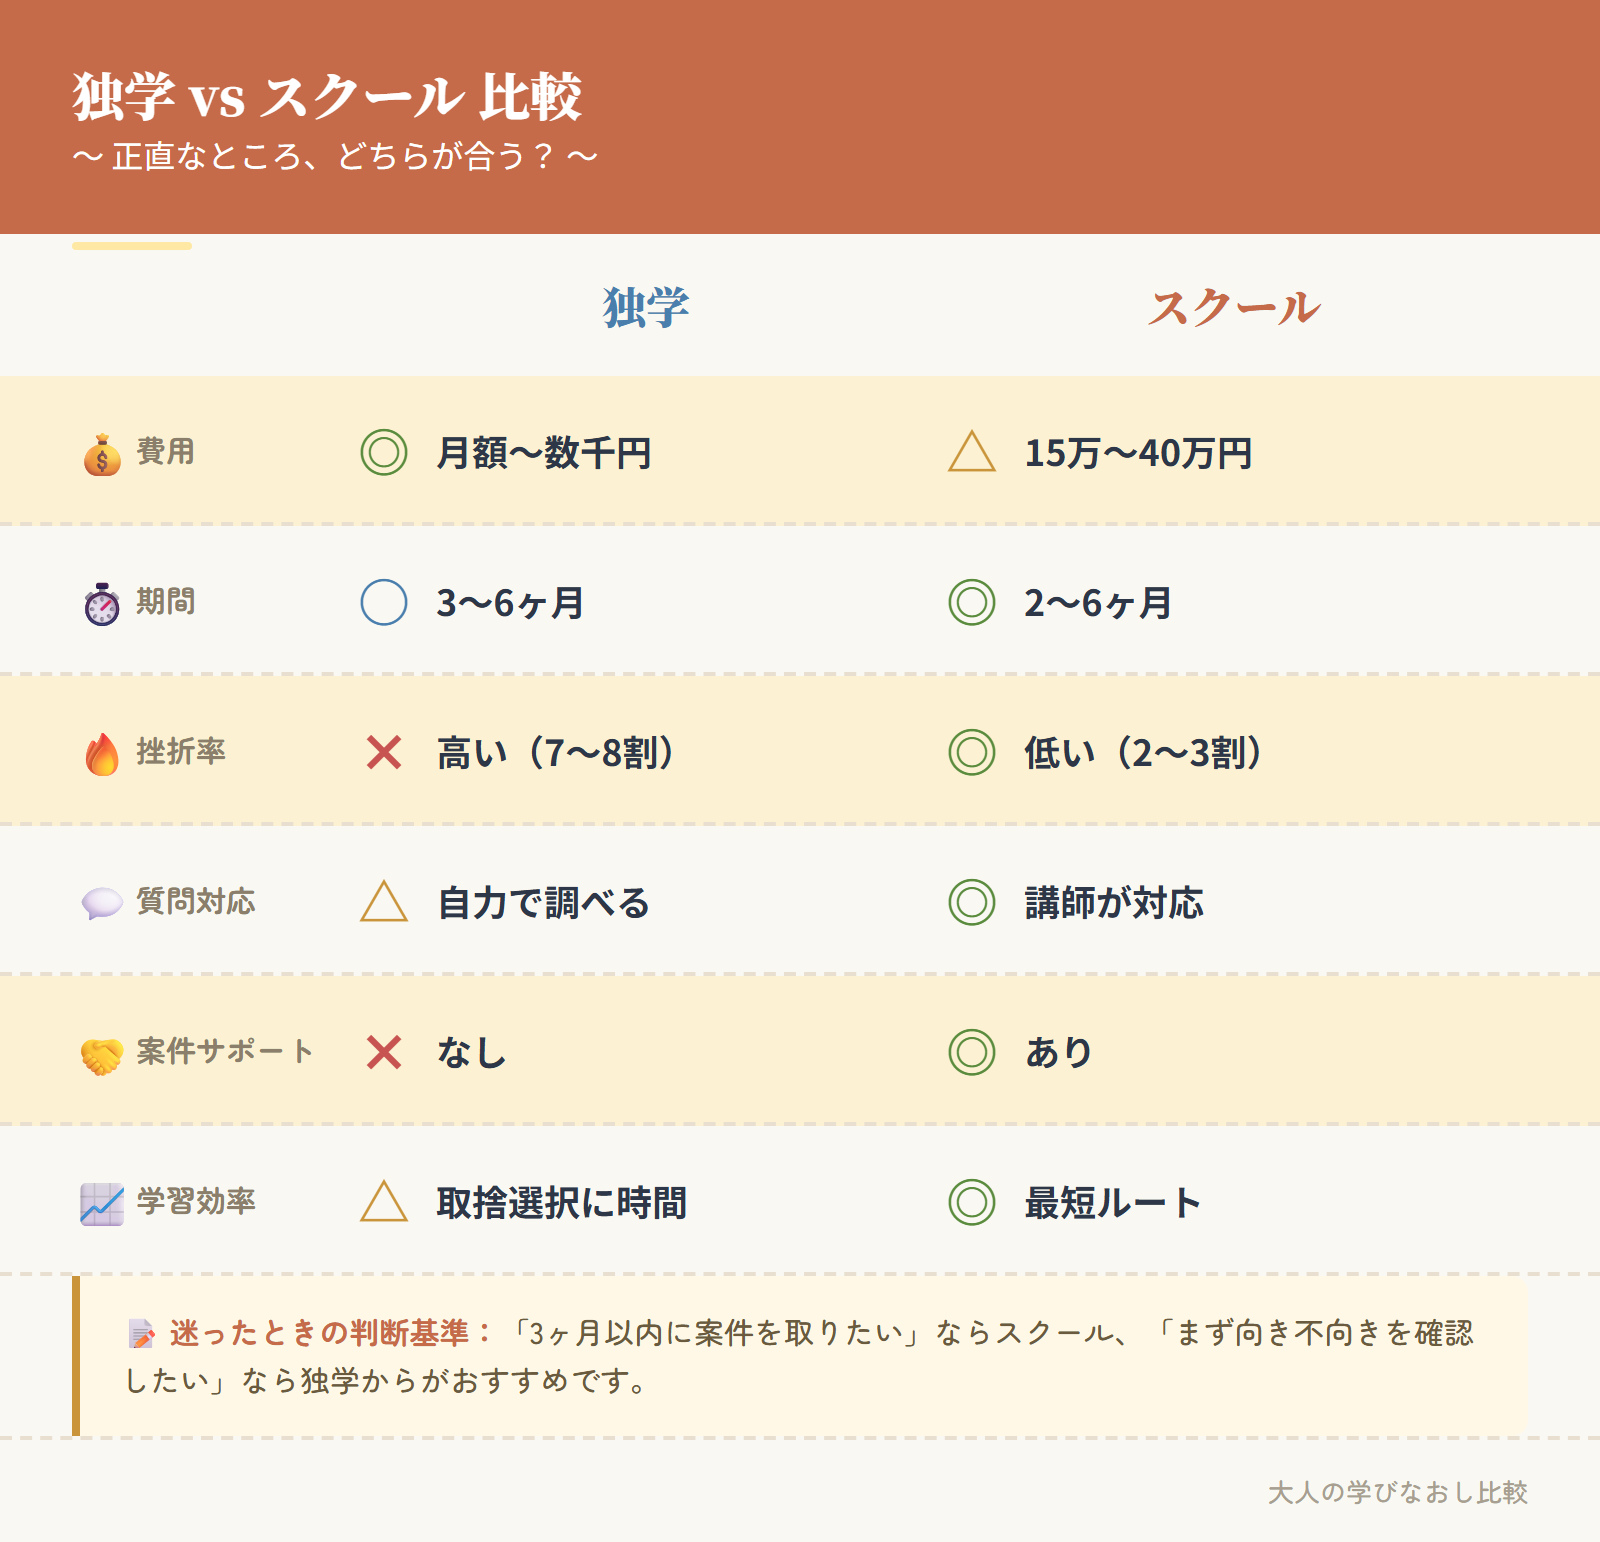Click the double circle next to 月額〜数千円

(384, 452)
